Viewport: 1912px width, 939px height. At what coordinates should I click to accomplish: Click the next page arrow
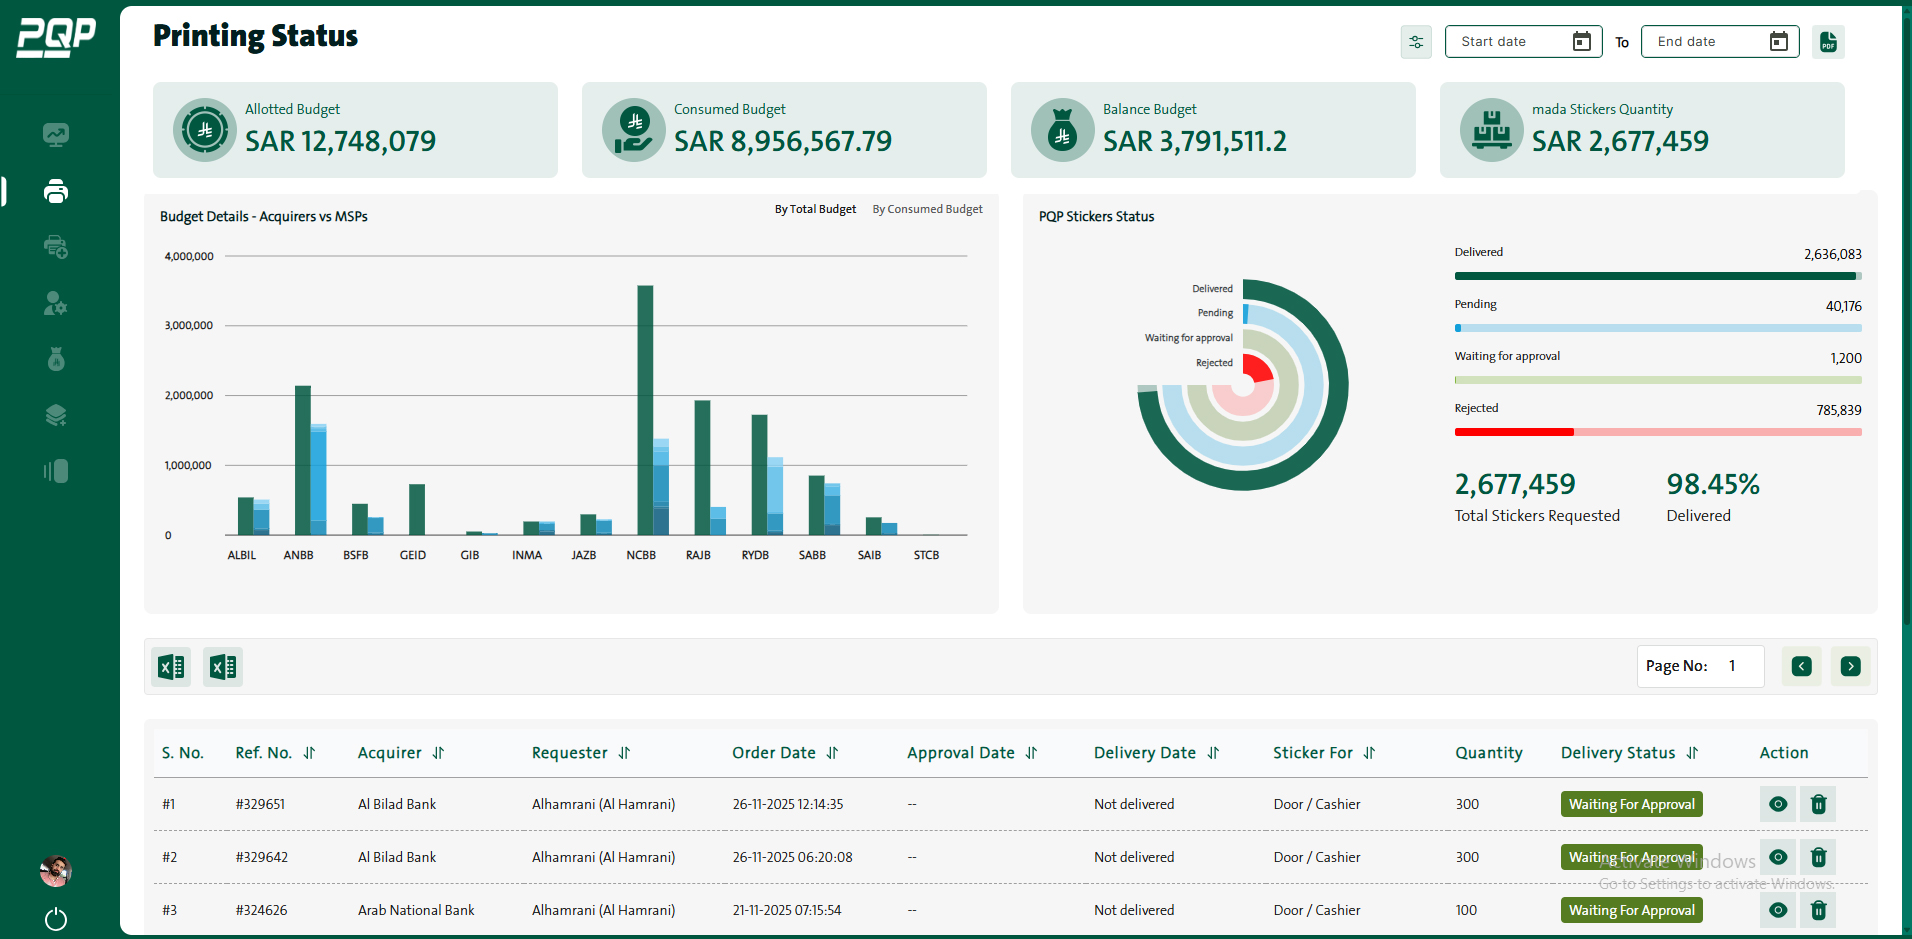point(1850,666)
